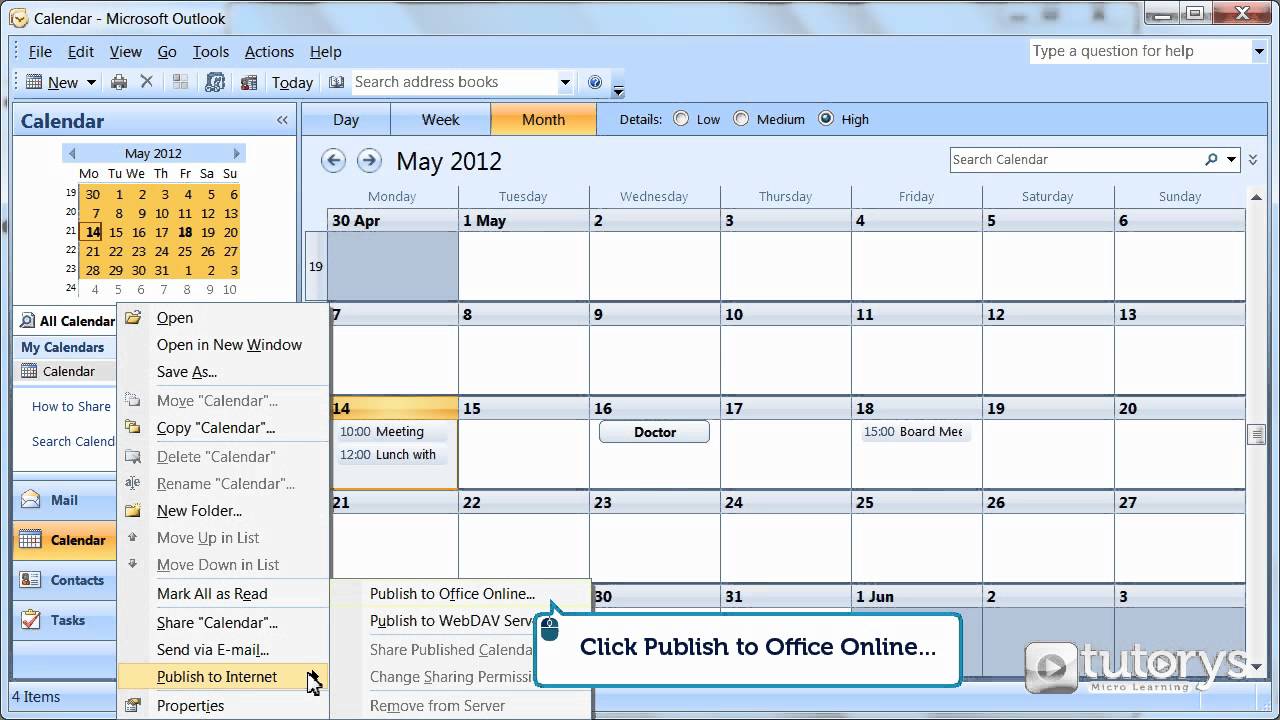Click the Delete X icon in toolbar
The width and height of the screenshot is (1280, 720).
[146, 82]
